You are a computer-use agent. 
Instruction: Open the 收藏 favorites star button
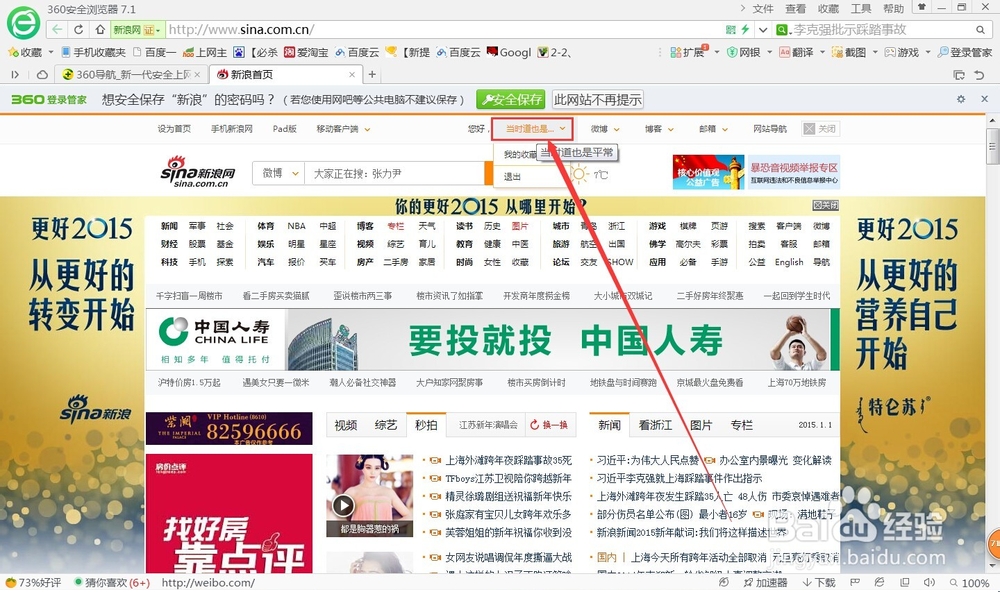[25, 52]
